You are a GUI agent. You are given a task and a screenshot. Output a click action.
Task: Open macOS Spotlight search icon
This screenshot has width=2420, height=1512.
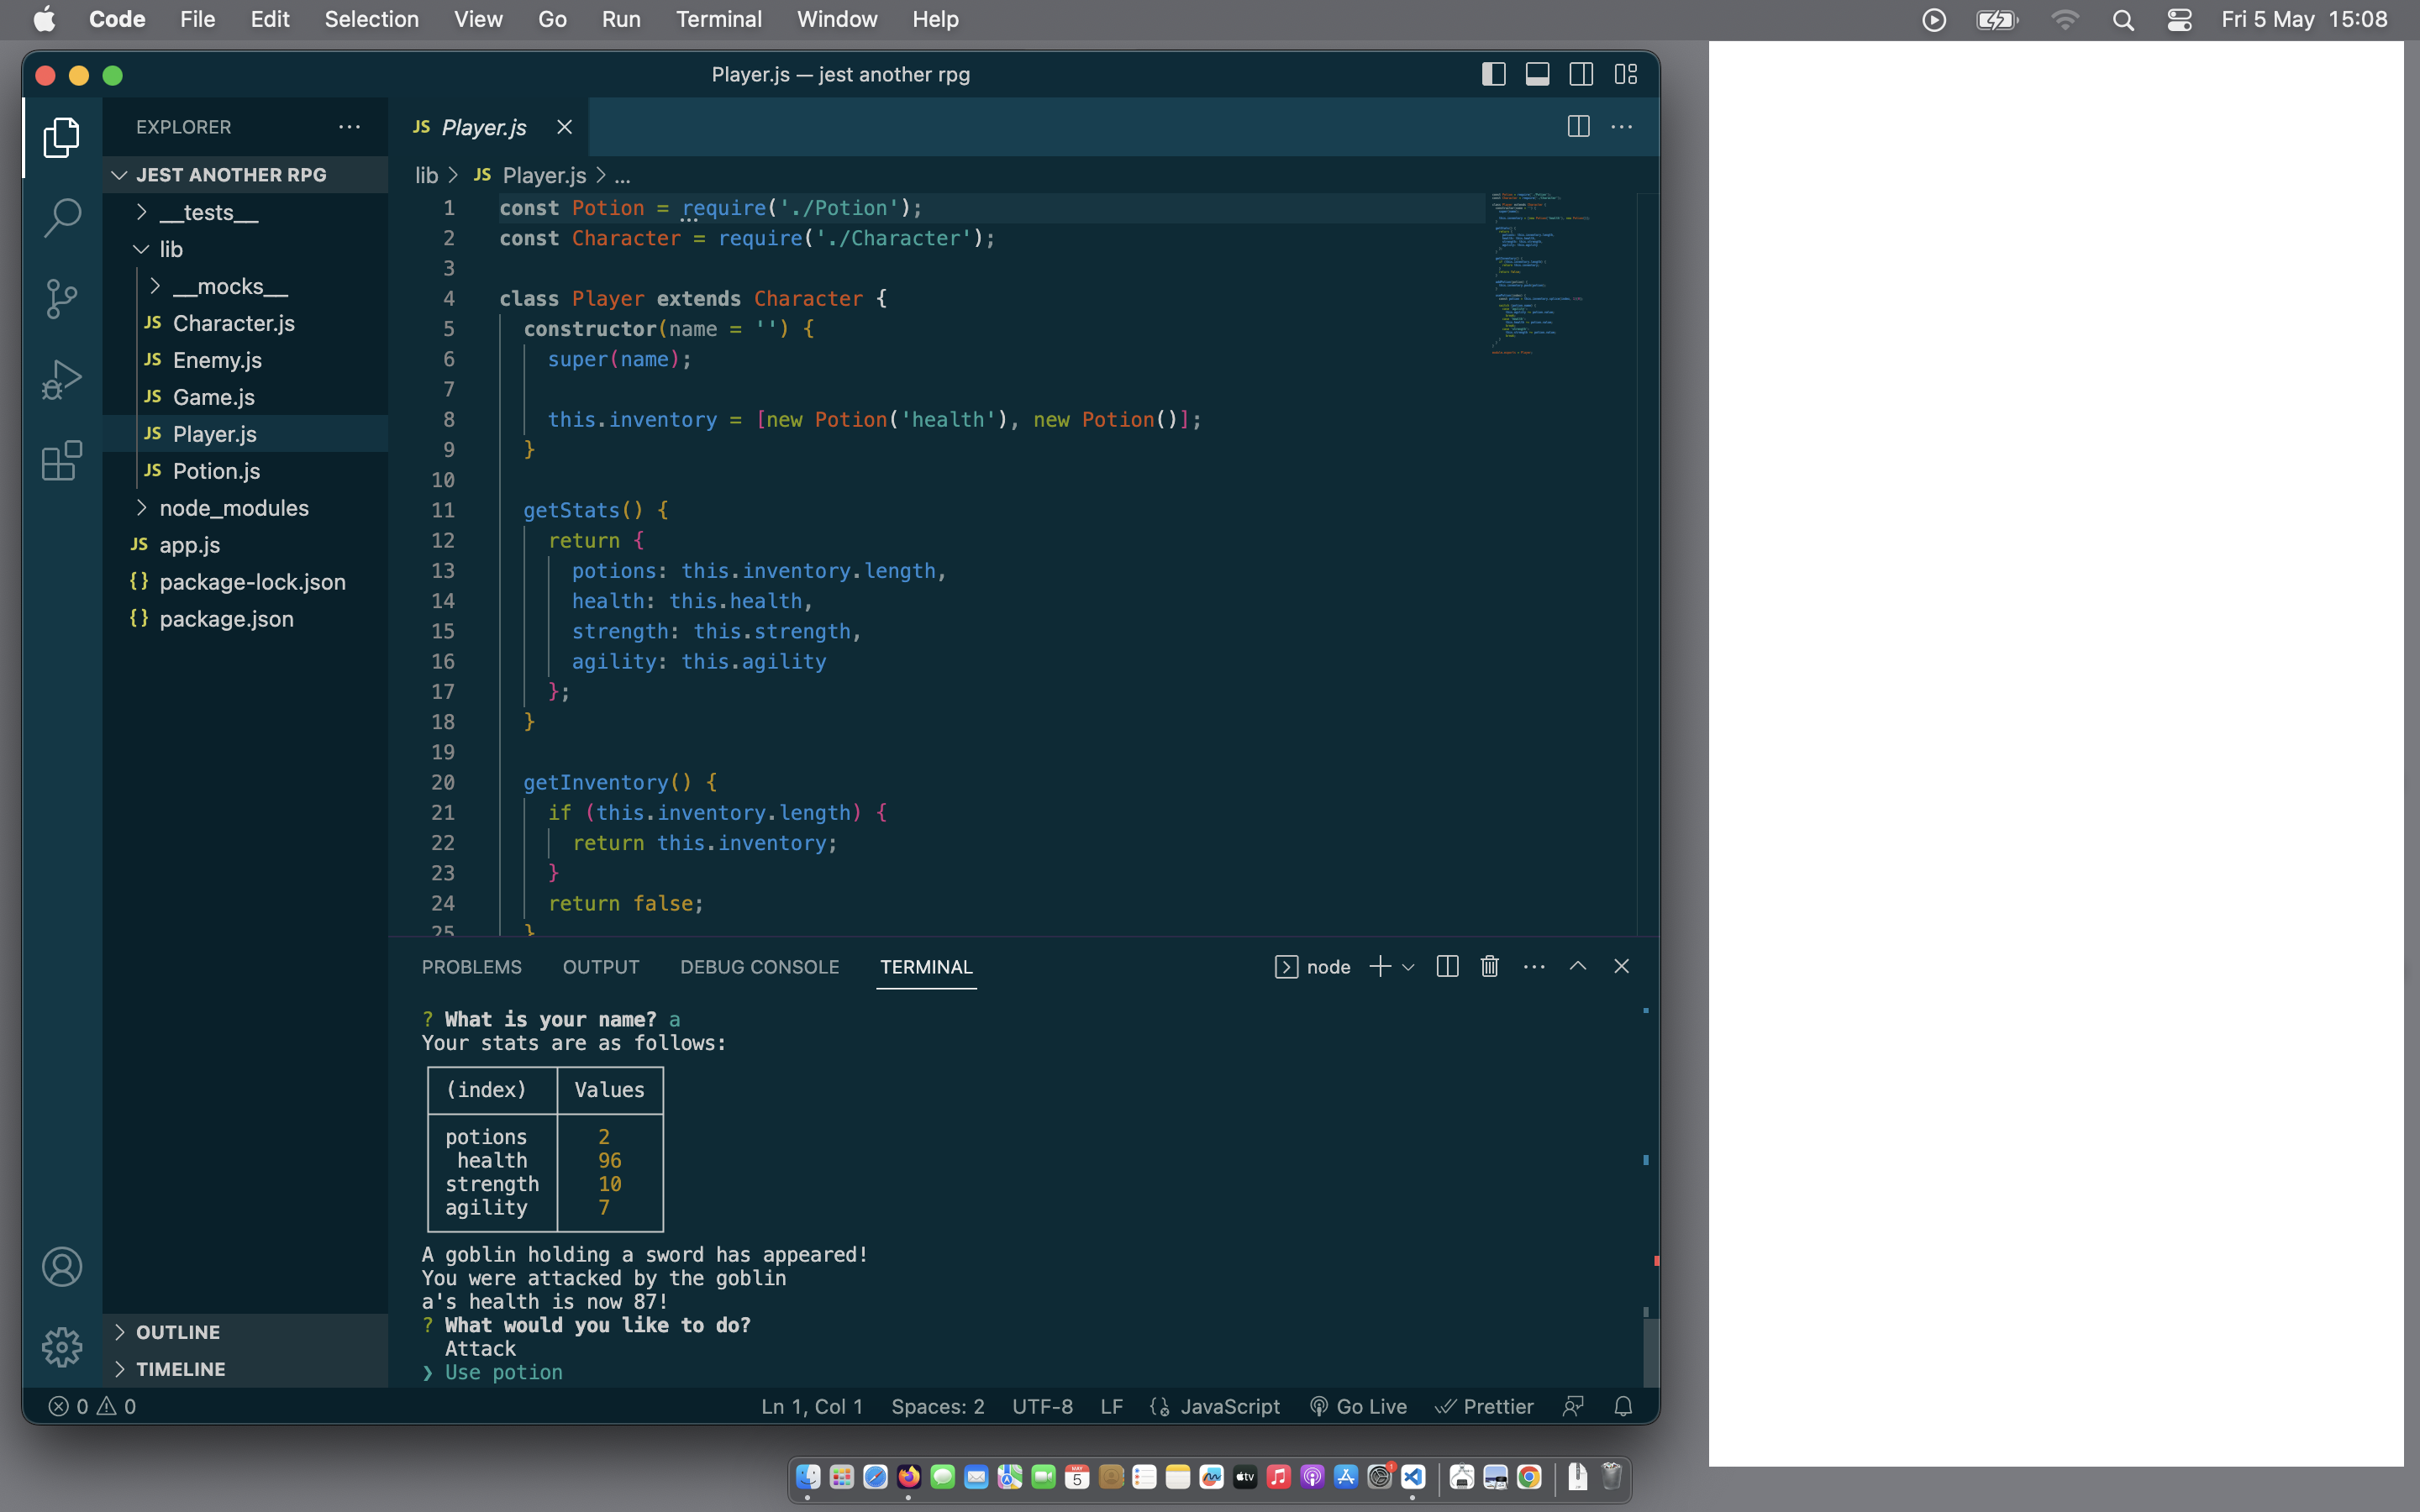coord(2123,19)
